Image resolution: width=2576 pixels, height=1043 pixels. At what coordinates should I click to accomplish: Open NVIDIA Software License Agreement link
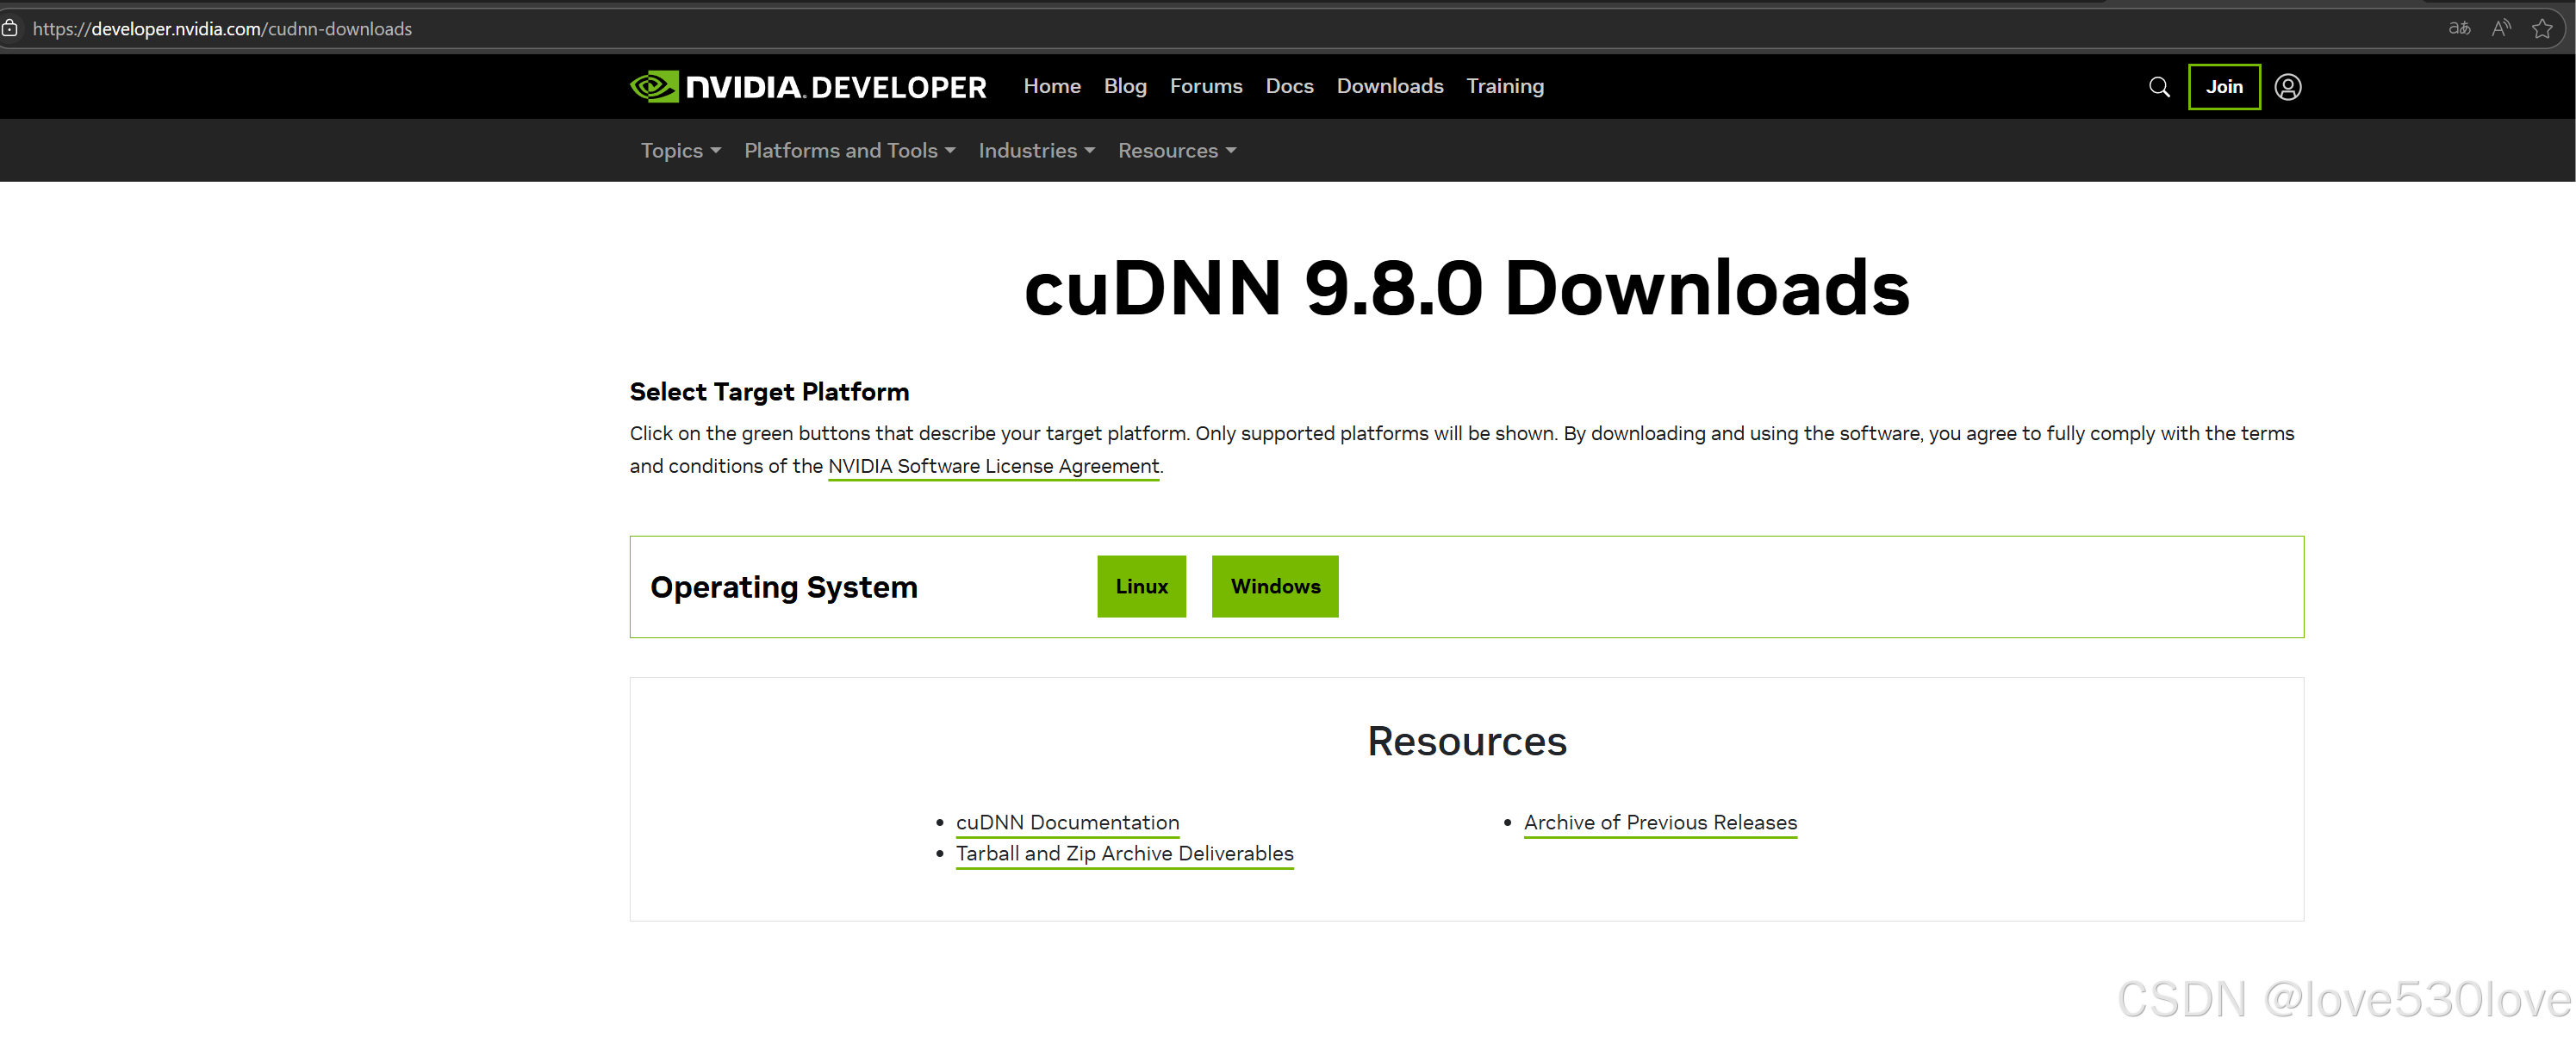pos(993,466)
